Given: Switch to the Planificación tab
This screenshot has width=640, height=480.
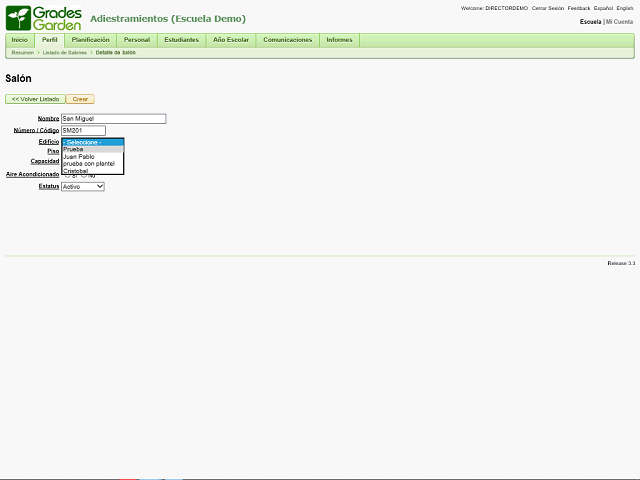Looking at the screenshot, I should pyautogui.click(x=91, y=40).
